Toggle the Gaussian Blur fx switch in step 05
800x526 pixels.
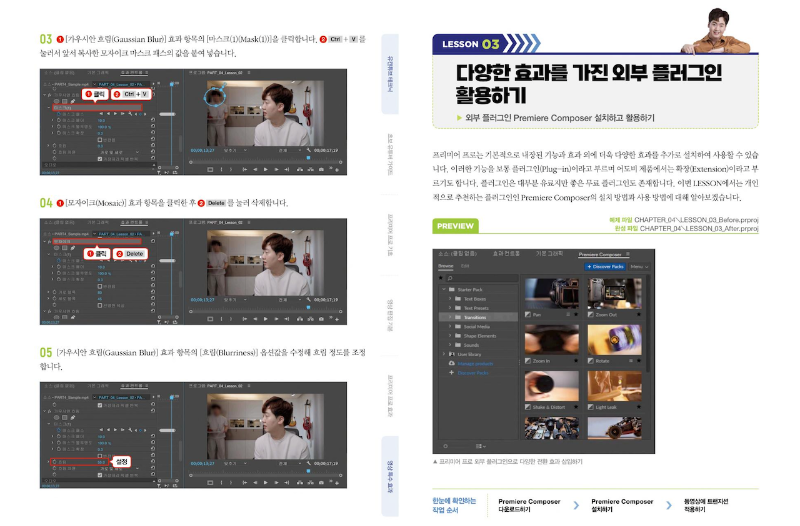(x=49, y=411)
